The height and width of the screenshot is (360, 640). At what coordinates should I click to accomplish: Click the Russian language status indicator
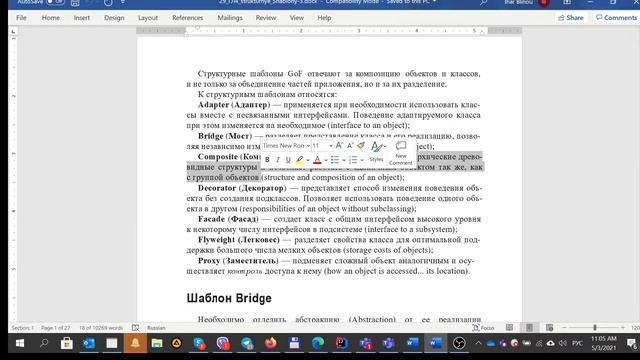click(x=156, y=328)
